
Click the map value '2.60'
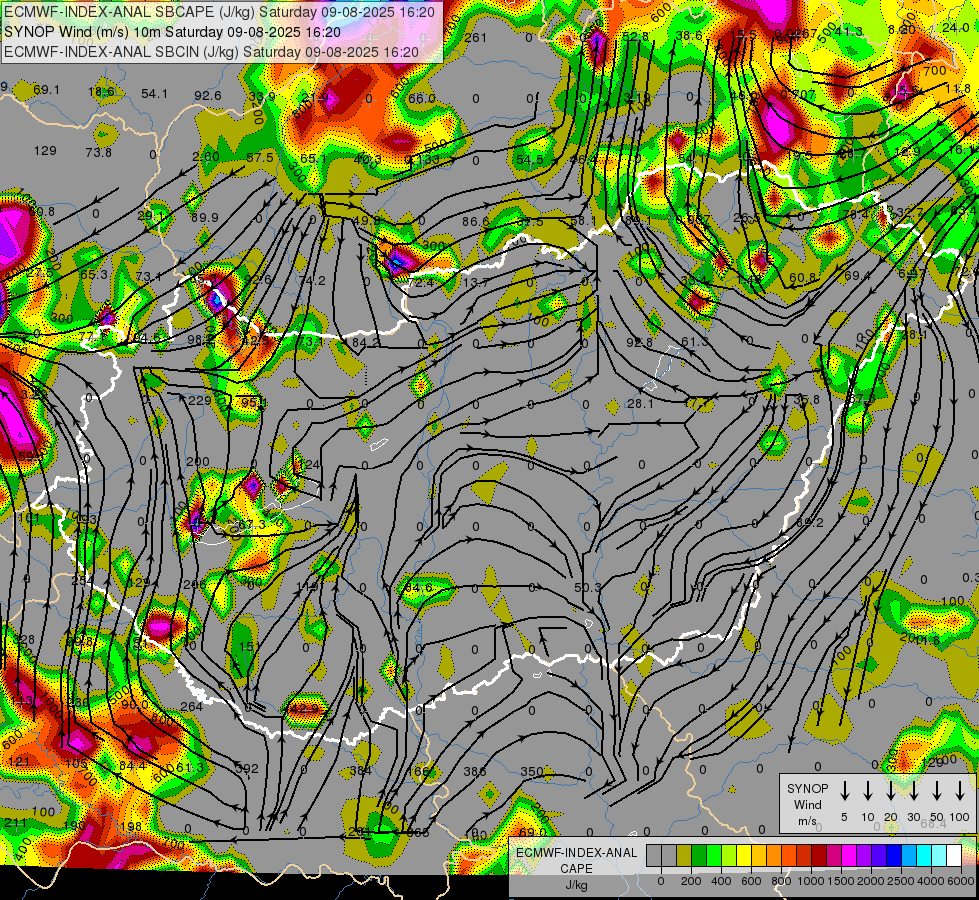(206, 156)
